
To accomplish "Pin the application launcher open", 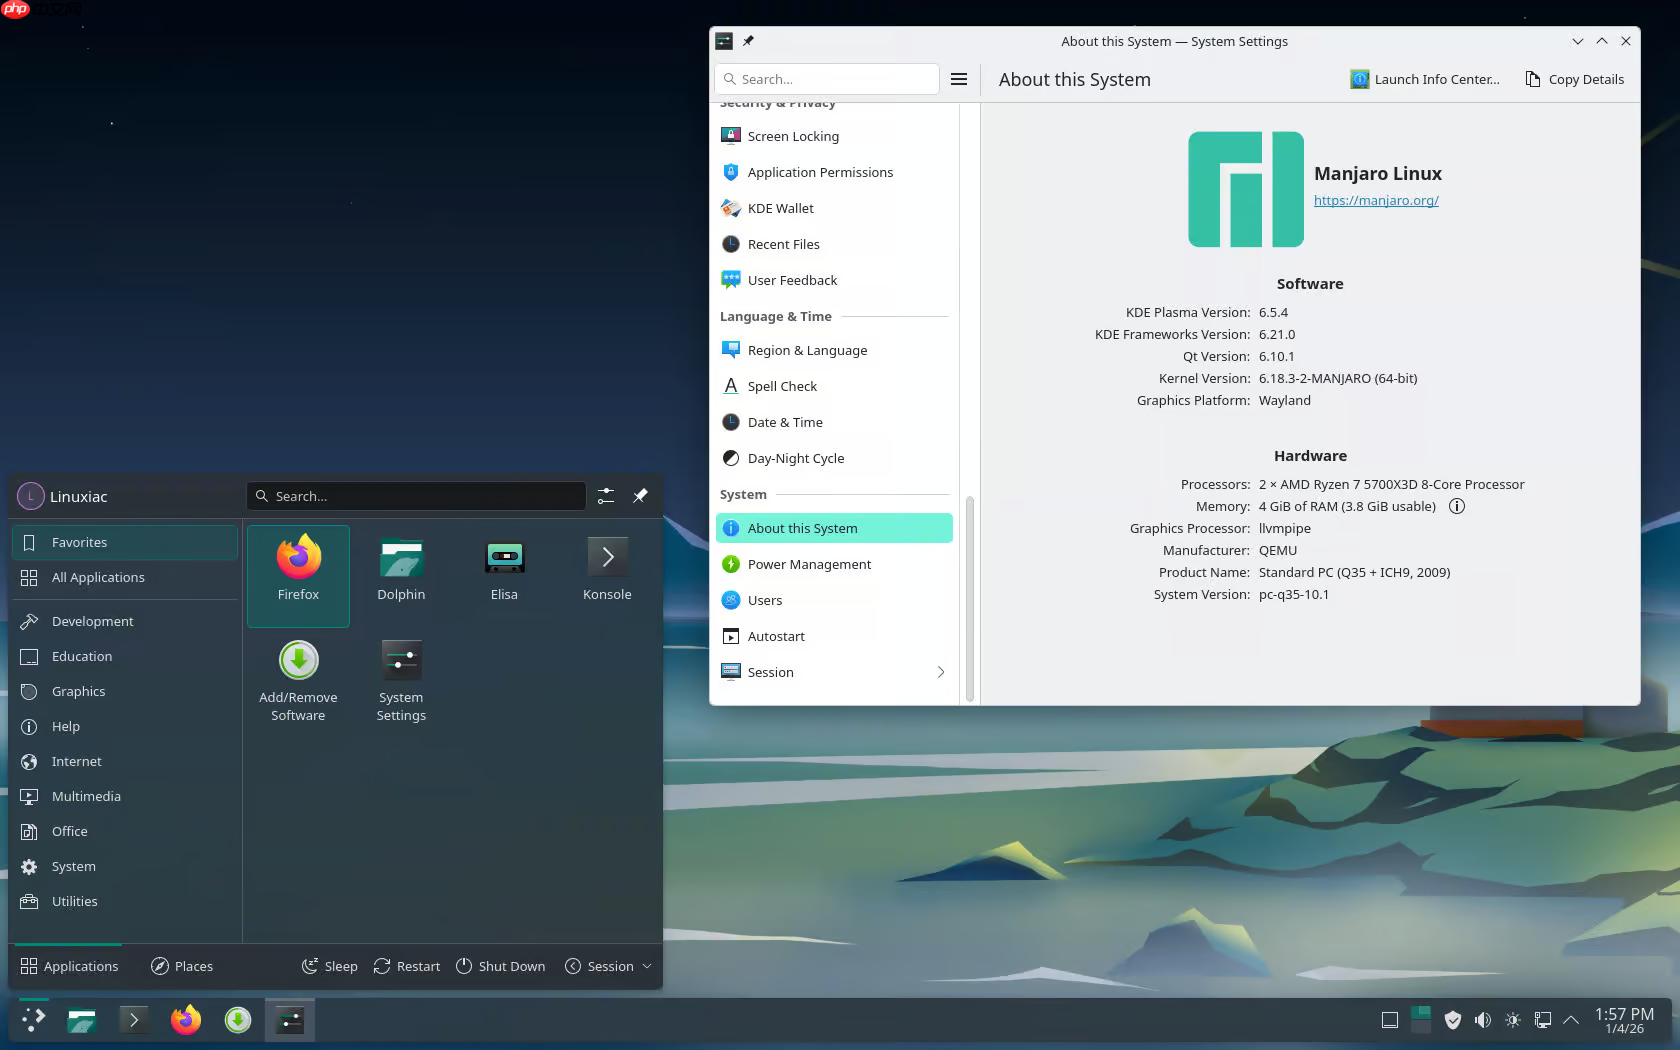I will pos(640,496).
